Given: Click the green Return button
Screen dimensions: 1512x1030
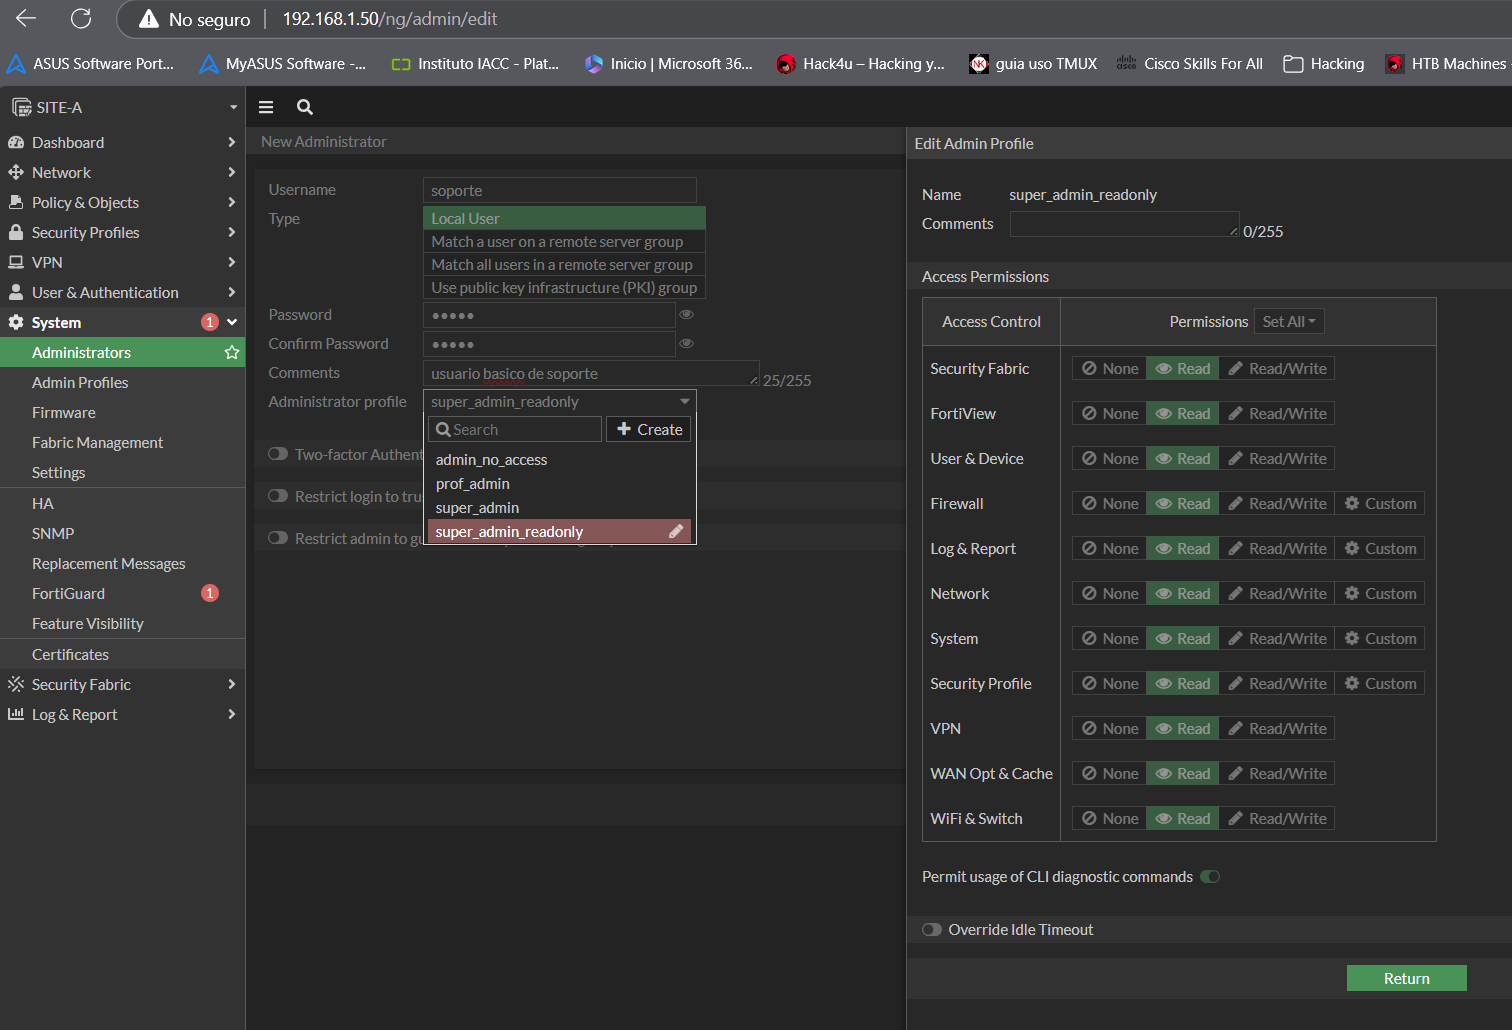Looking at the screenshot, I should coord(1406,978).
